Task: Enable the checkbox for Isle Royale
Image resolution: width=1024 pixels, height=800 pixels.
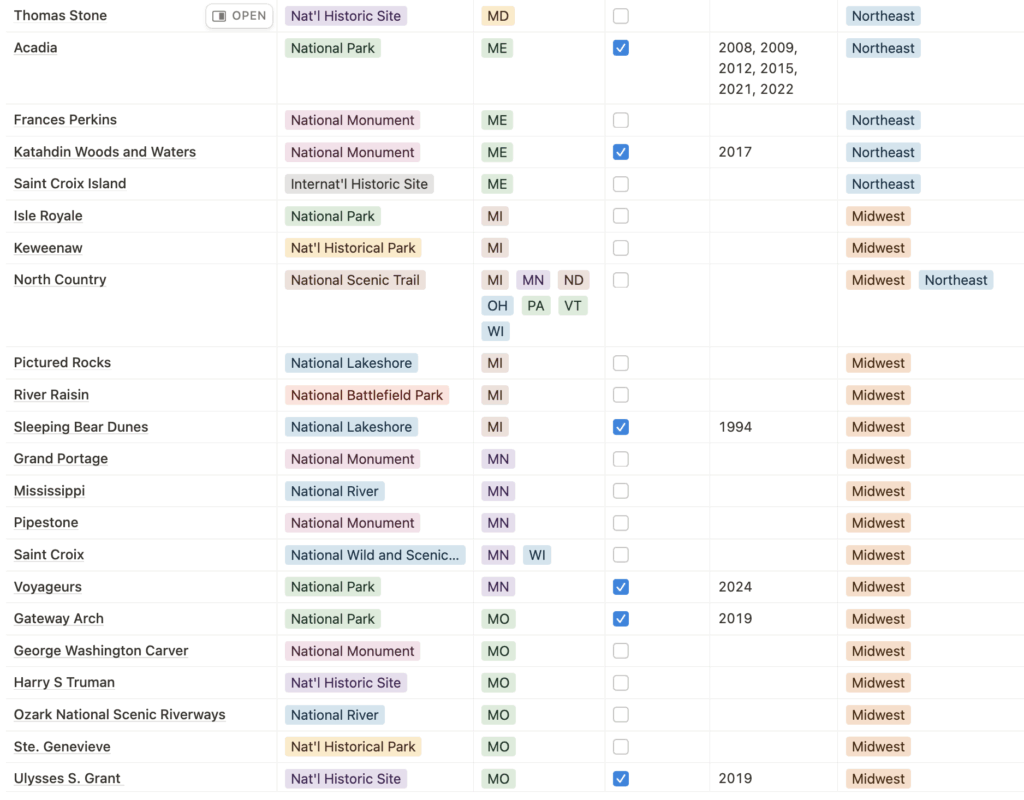Action: coord(621,215)
